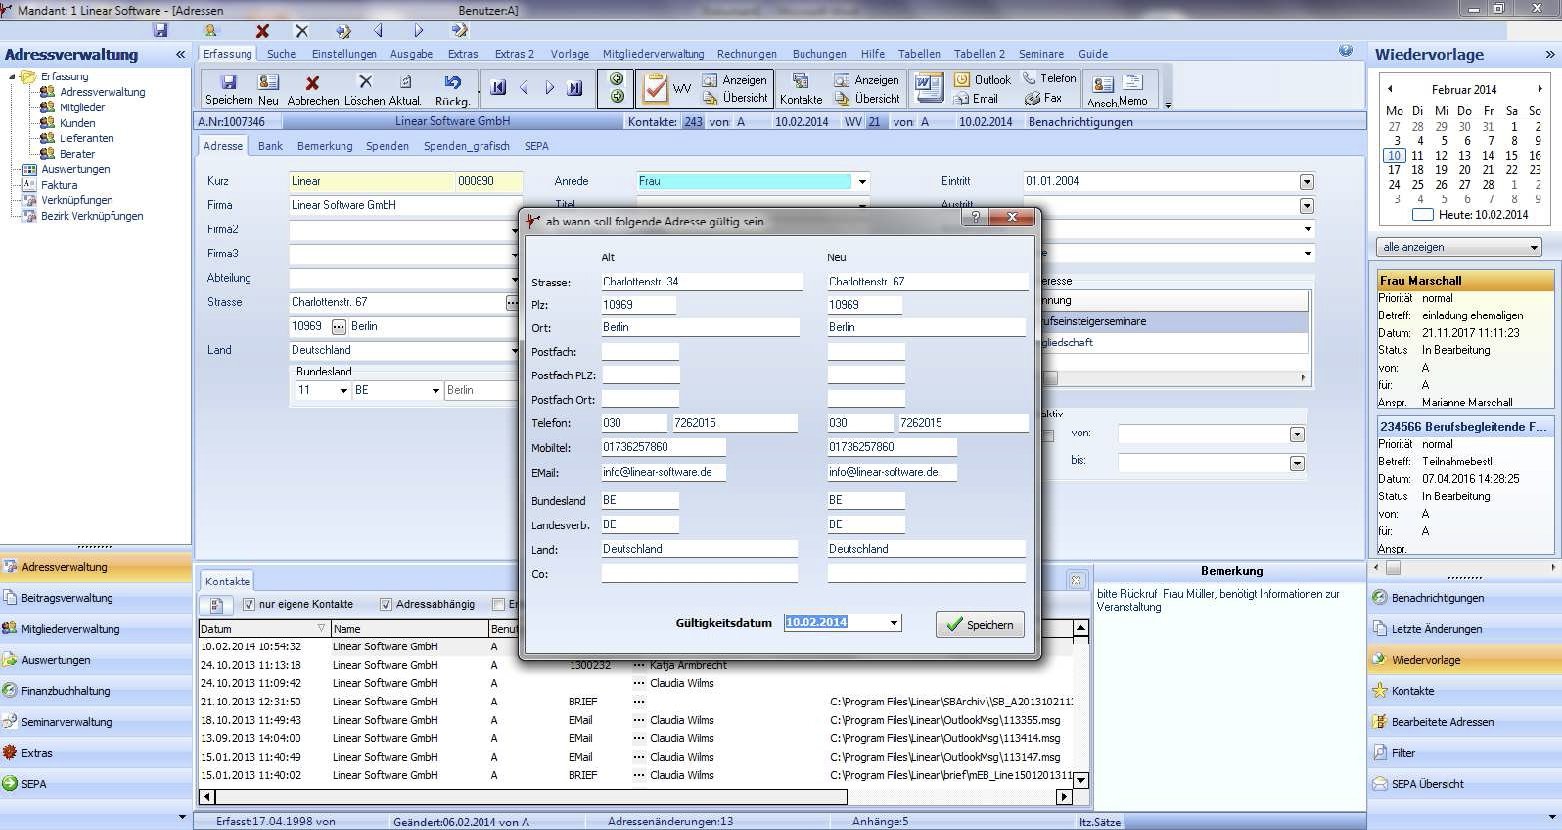Click the Telefon toolbar item
1562x830 pixels.
1050,78
